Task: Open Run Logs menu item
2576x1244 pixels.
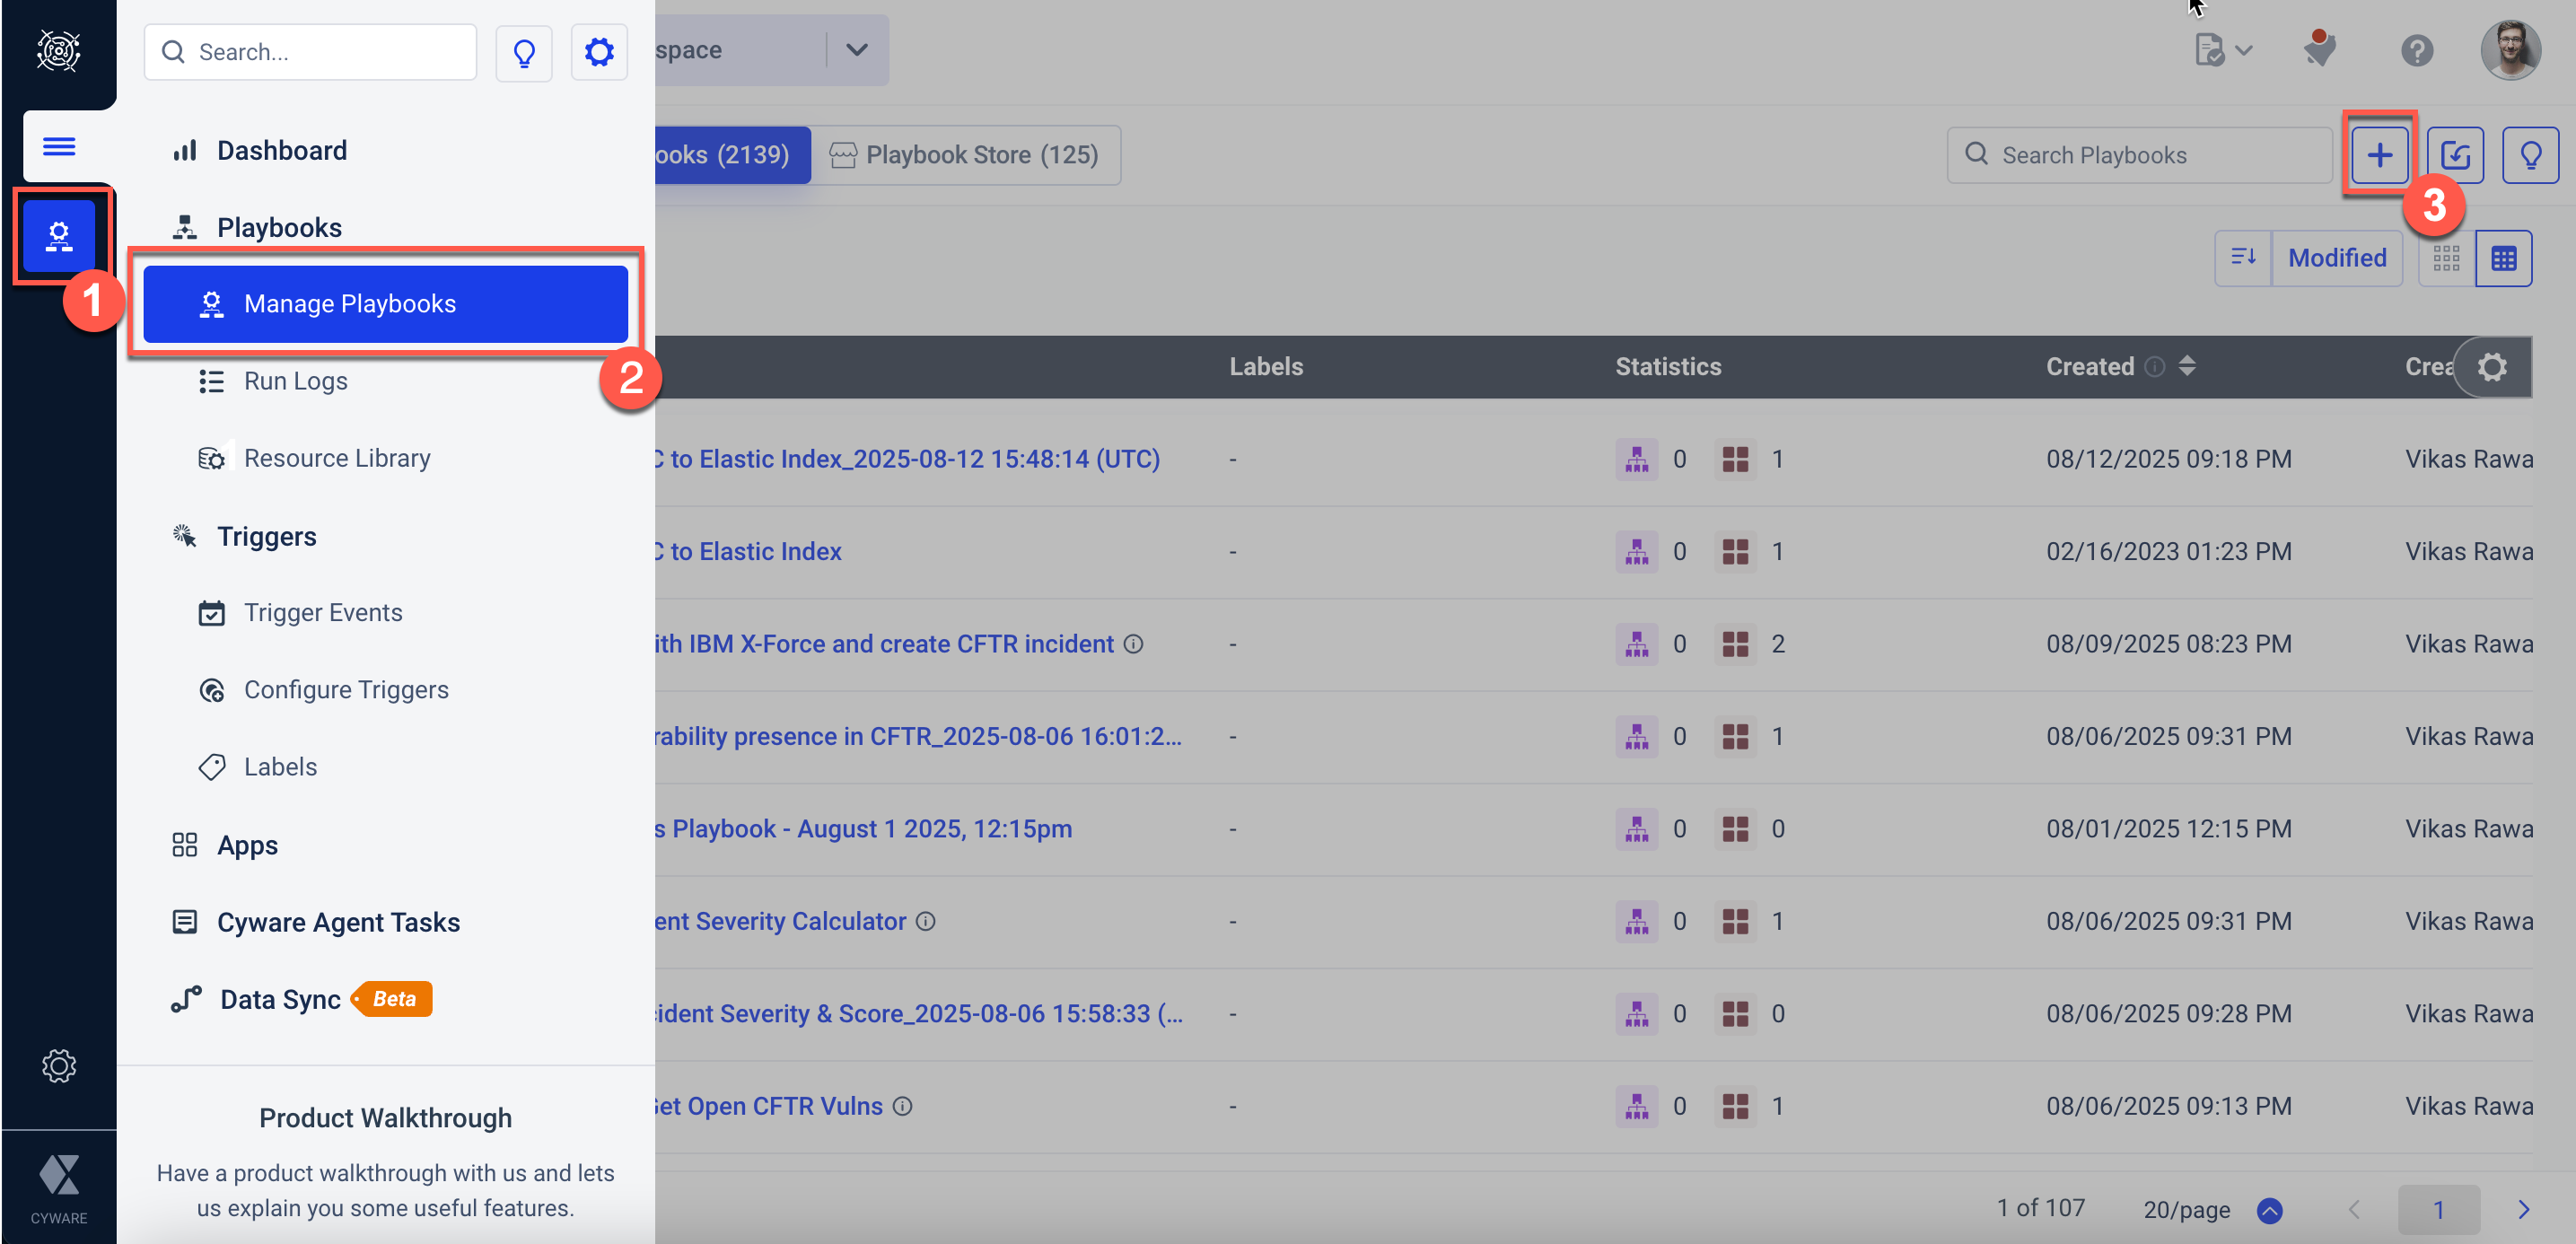Action: (x=295, y=381)
